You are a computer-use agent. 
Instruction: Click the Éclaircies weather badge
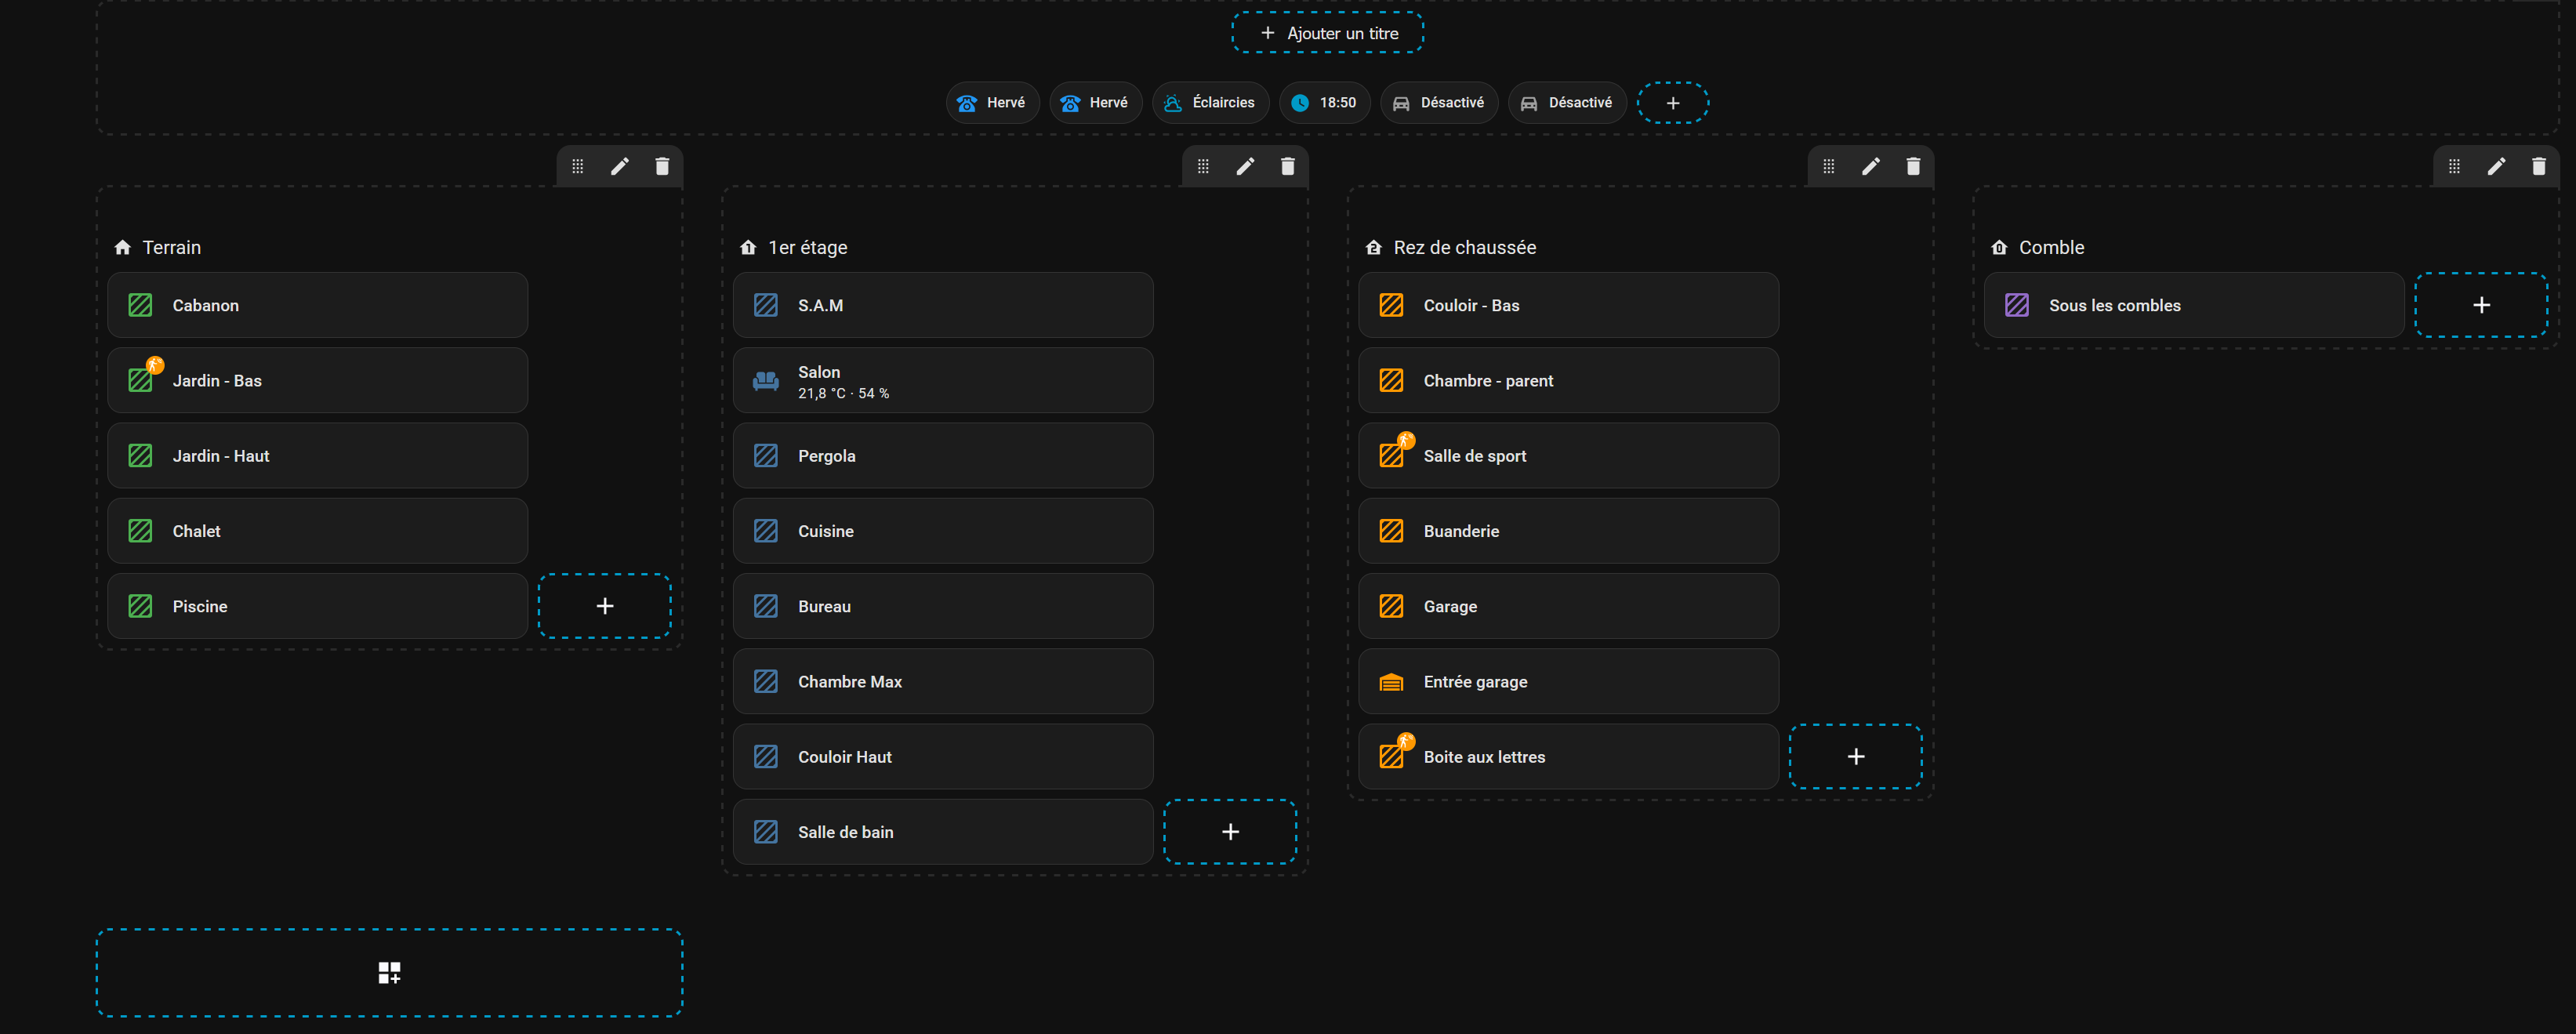point(1210,103)
